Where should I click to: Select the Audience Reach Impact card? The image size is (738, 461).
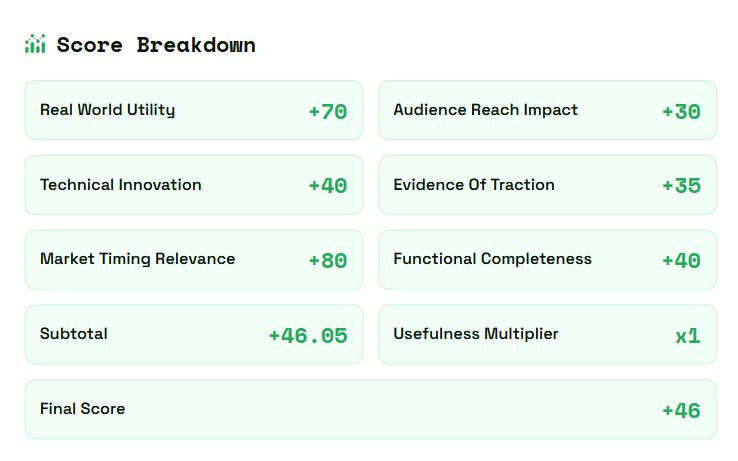click(547, 110)
